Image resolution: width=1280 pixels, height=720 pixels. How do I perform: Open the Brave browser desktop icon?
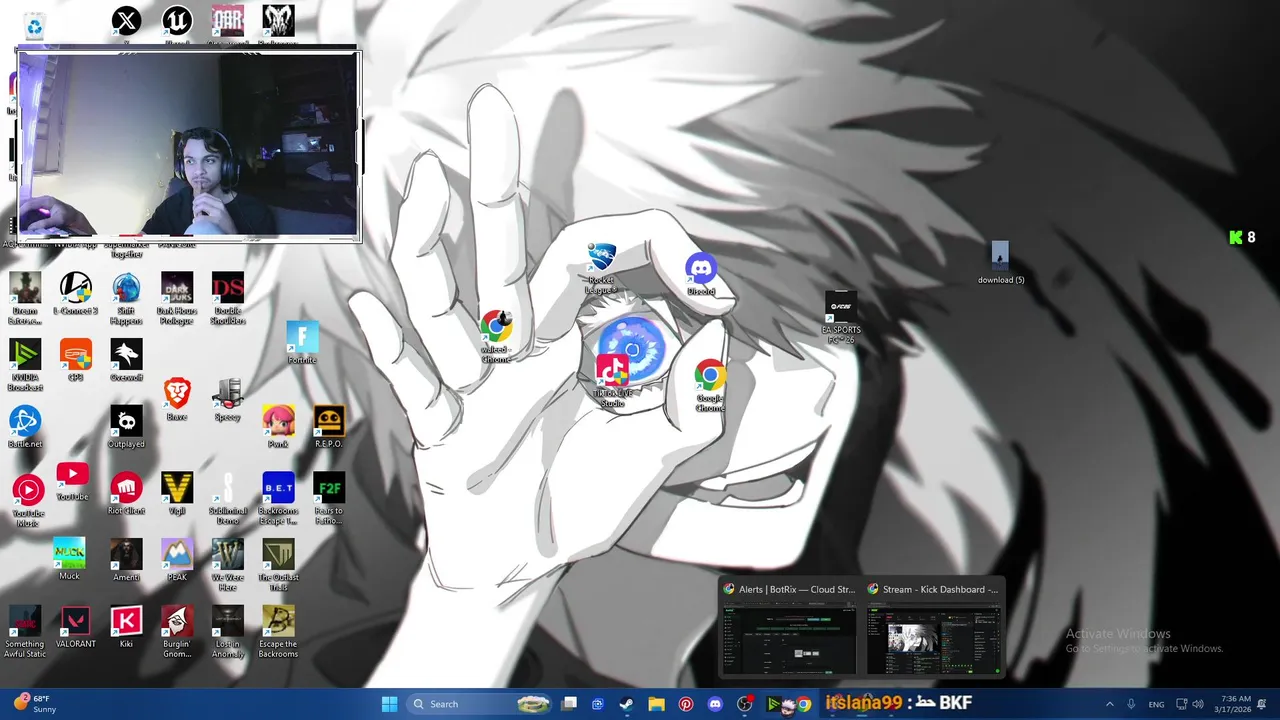tap(177, 399)
